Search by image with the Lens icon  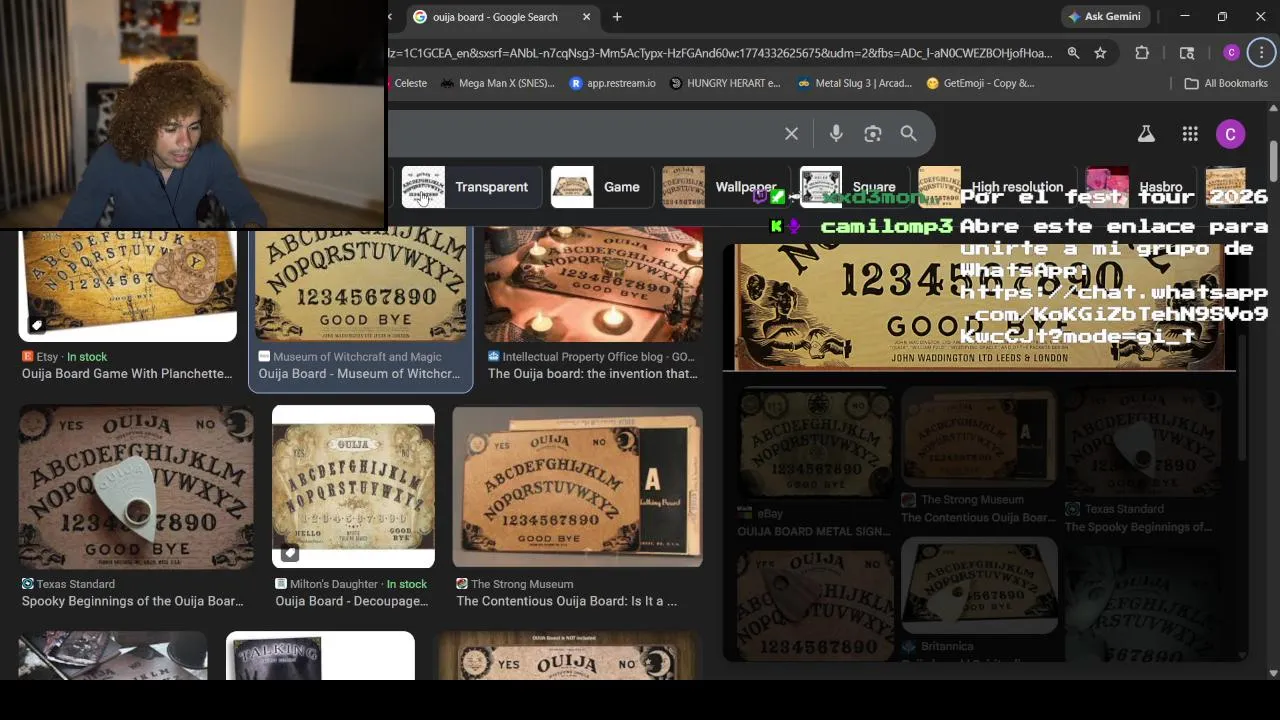[872, 134]
